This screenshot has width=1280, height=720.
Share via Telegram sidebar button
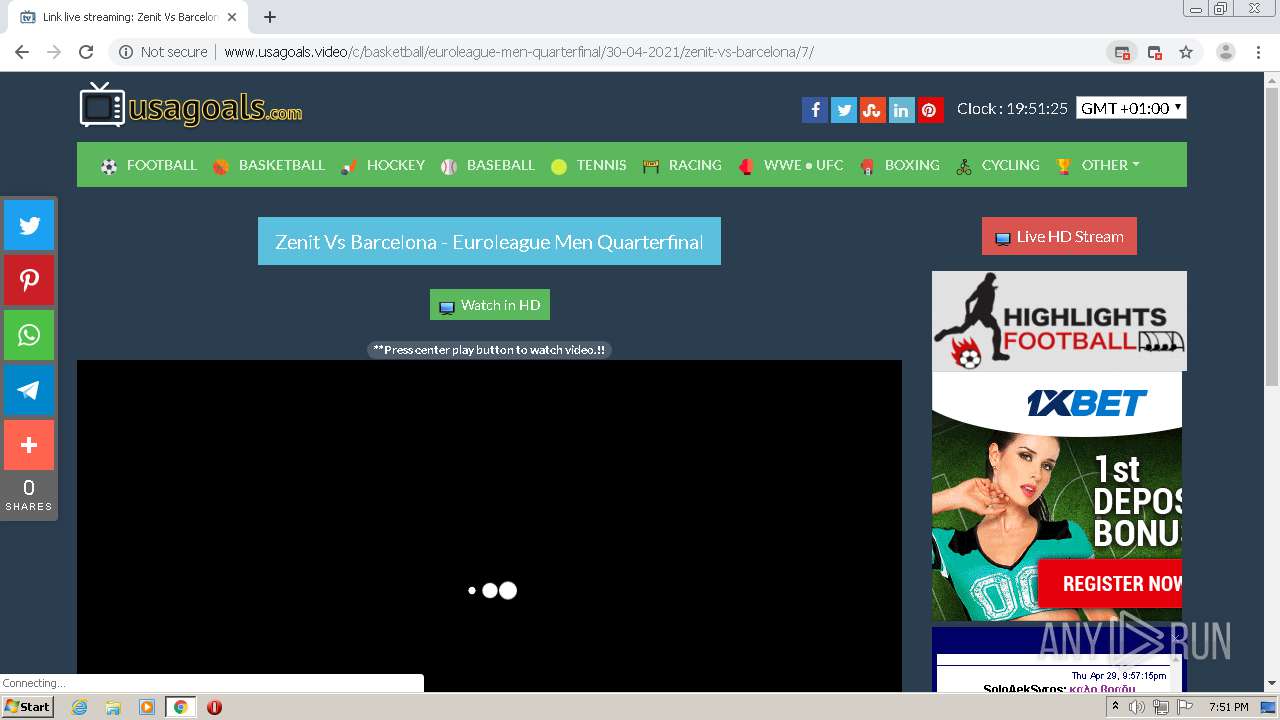tap(29, 390)
